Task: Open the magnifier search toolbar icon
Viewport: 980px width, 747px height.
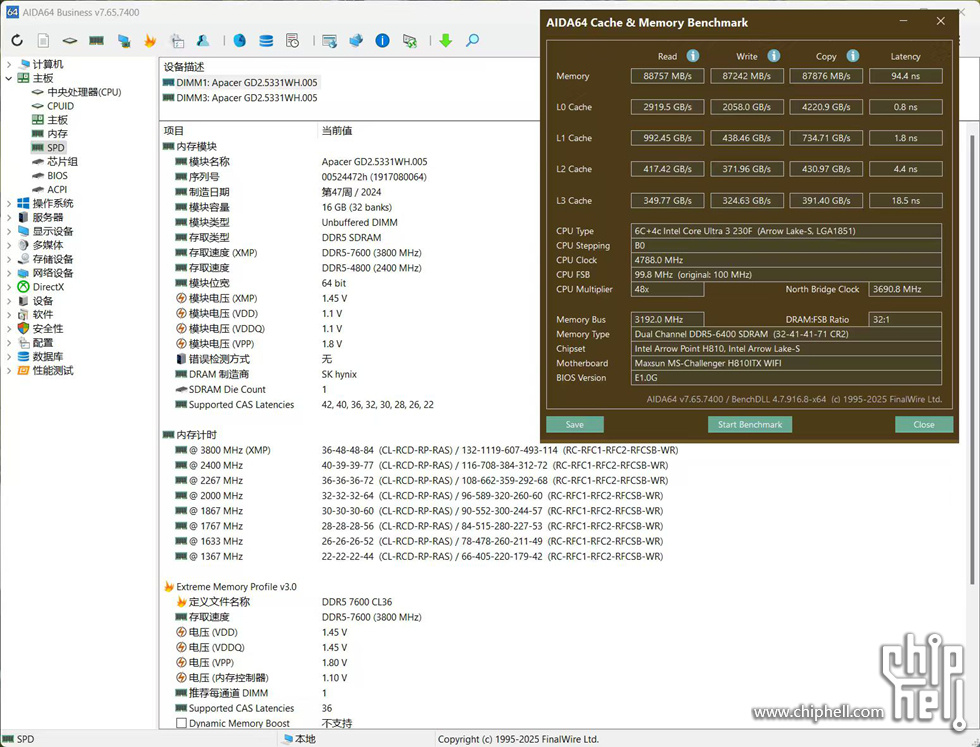Action: point(472,41)
